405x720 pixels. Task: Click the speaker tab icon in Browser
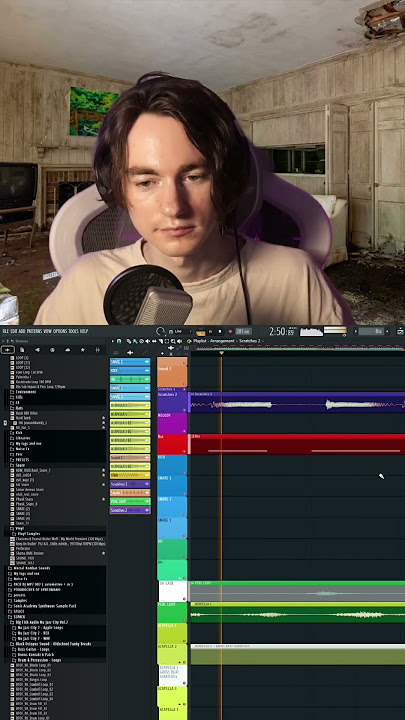38,350
